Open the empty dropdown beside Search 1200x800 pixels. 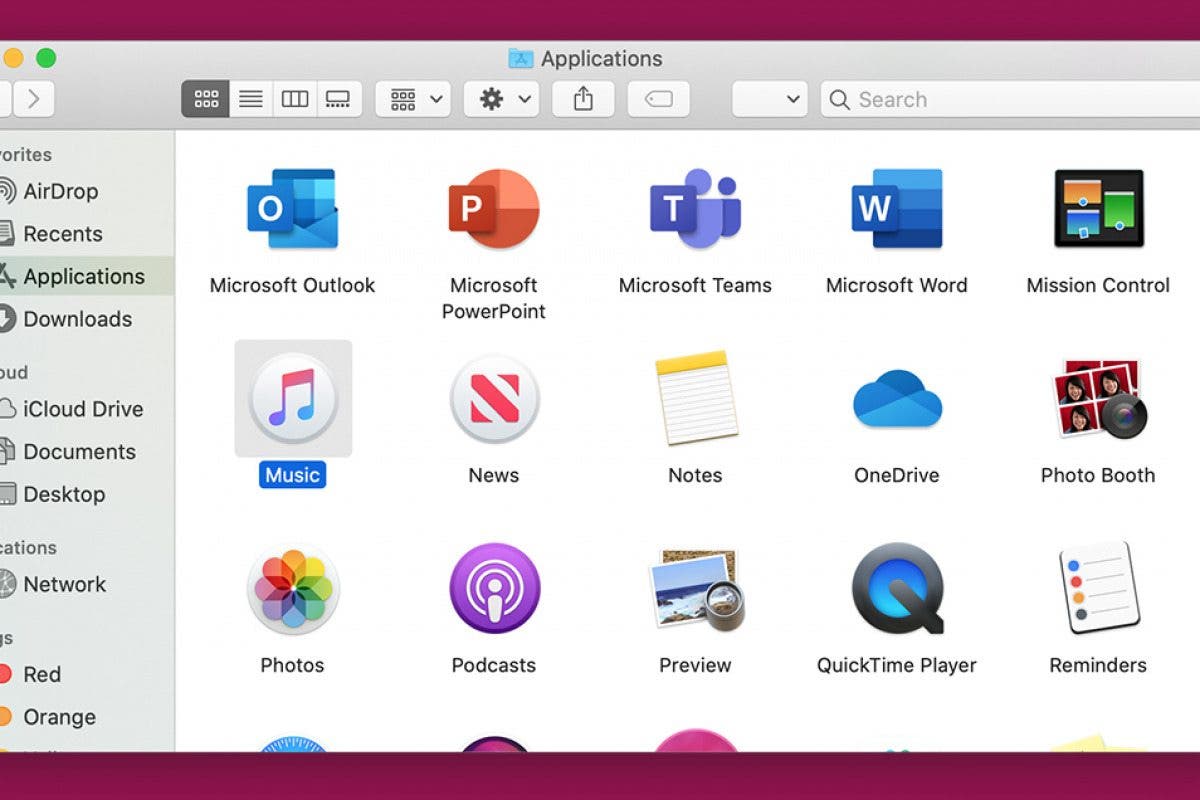pyautogui.click(x=770, y=99)
